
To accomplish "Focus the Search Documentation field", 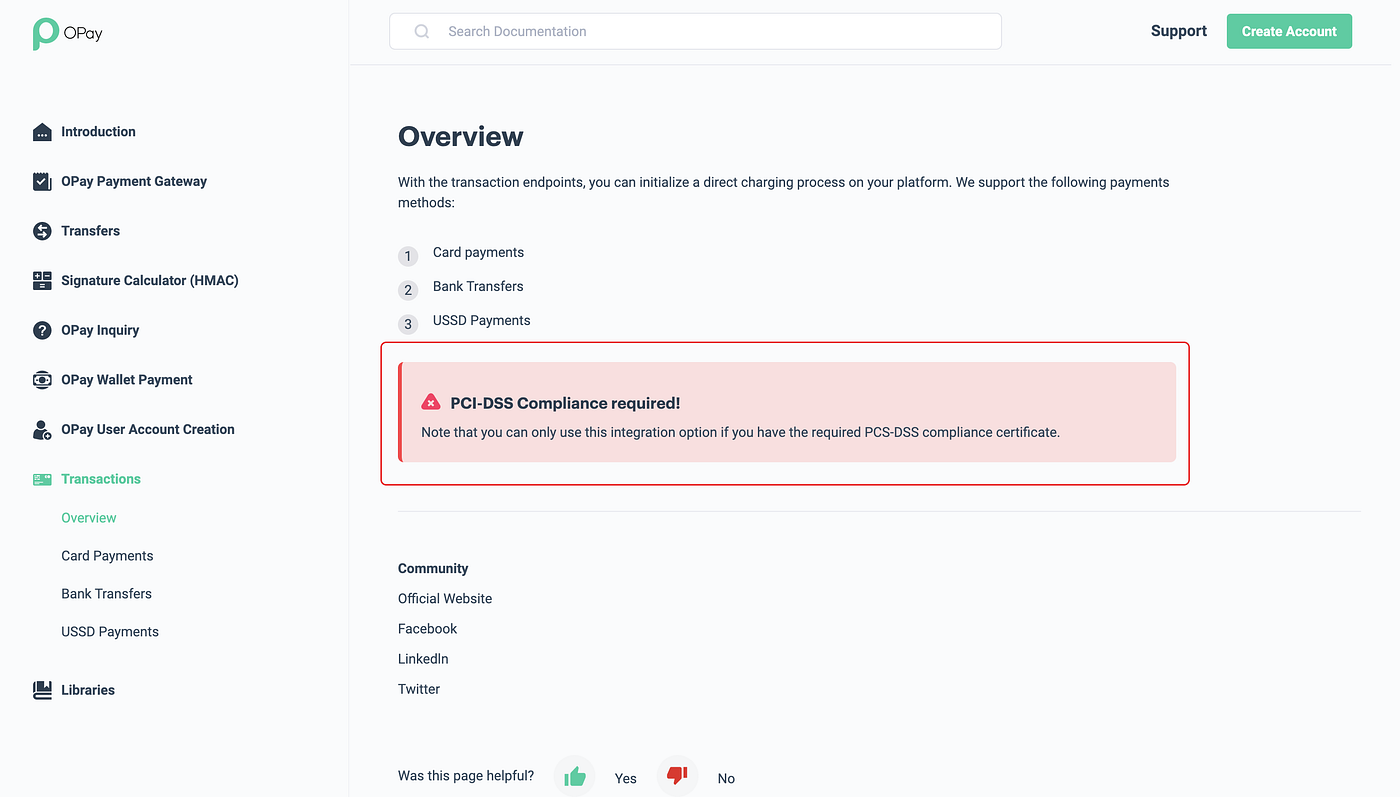I will (695, 31).
